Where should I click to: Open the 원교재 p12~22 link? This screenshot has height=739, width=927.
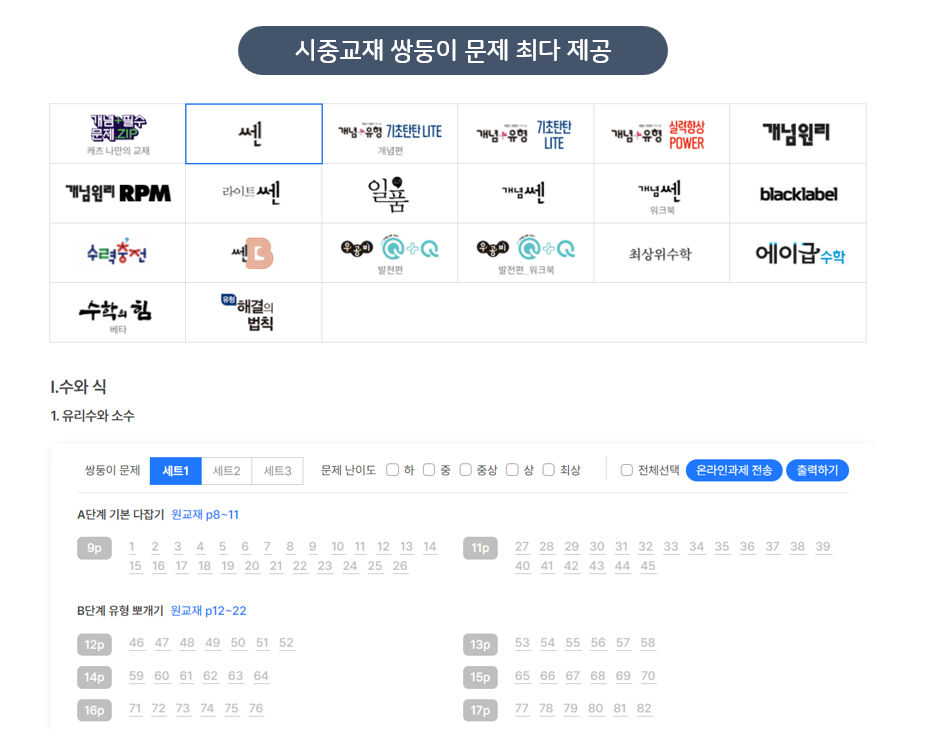[208, 611]
